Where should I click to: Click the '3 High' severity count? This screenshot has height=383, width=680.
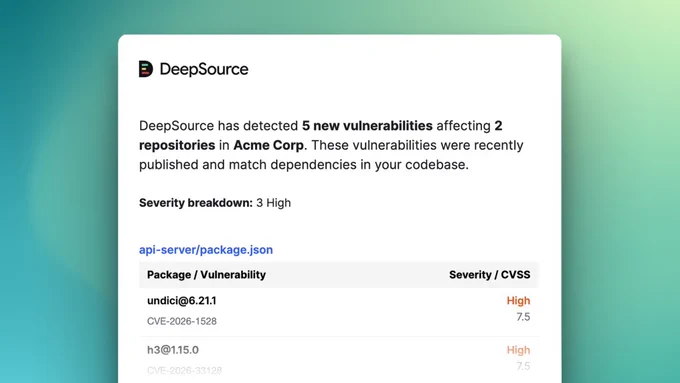(x=274, y=203)
